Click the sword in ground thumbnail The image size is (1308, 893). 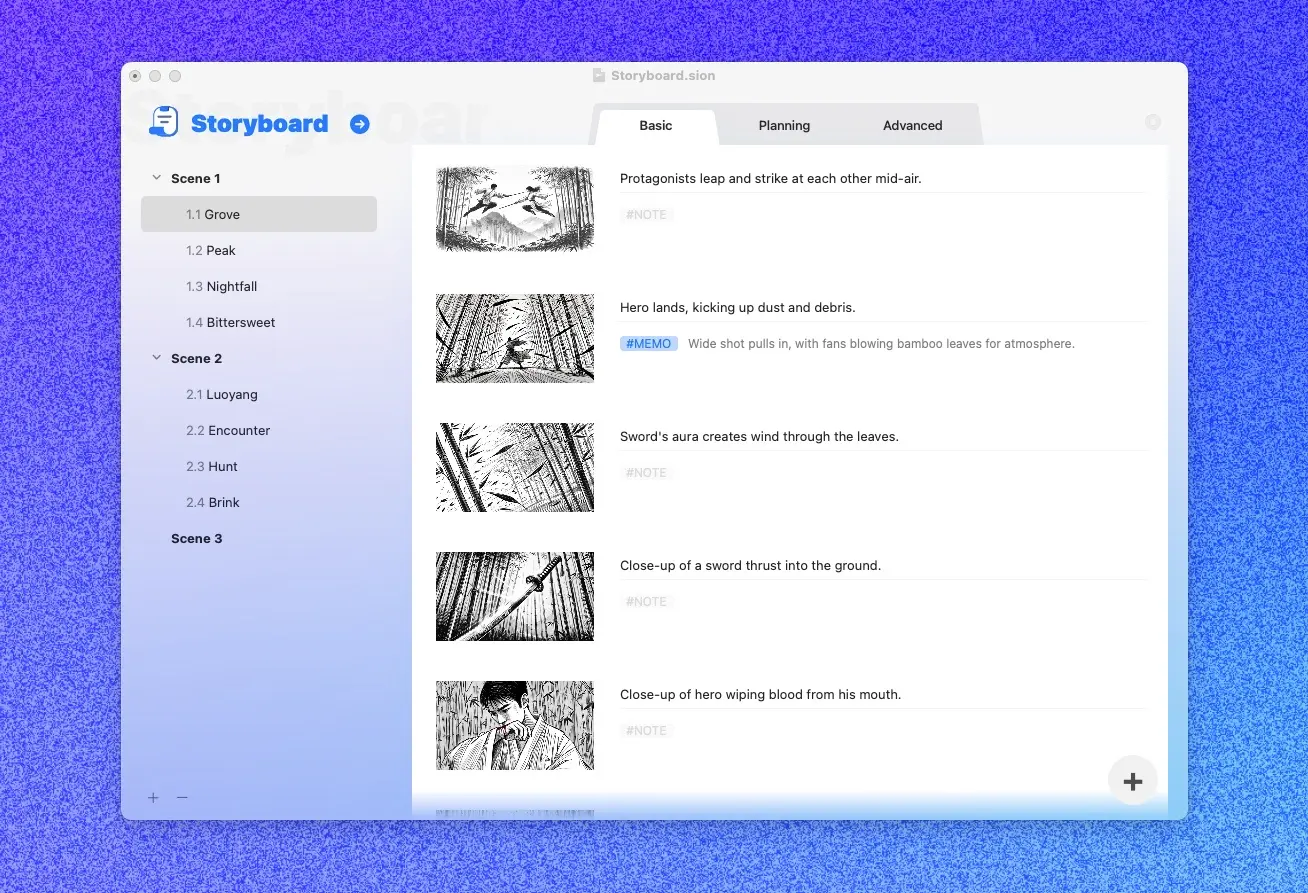click(515, 596)
